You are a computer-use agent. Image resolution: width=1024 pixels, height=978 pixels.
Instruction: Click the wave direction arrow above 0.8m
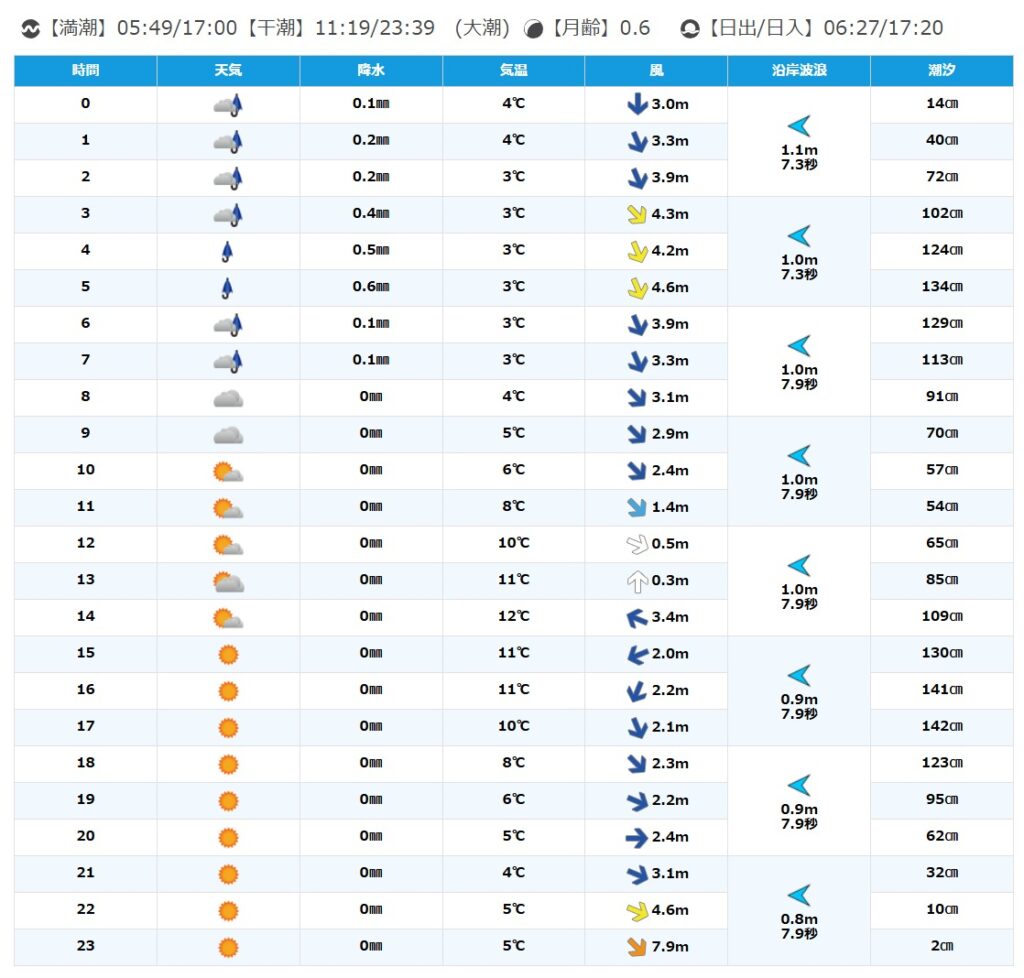(798, 895)
